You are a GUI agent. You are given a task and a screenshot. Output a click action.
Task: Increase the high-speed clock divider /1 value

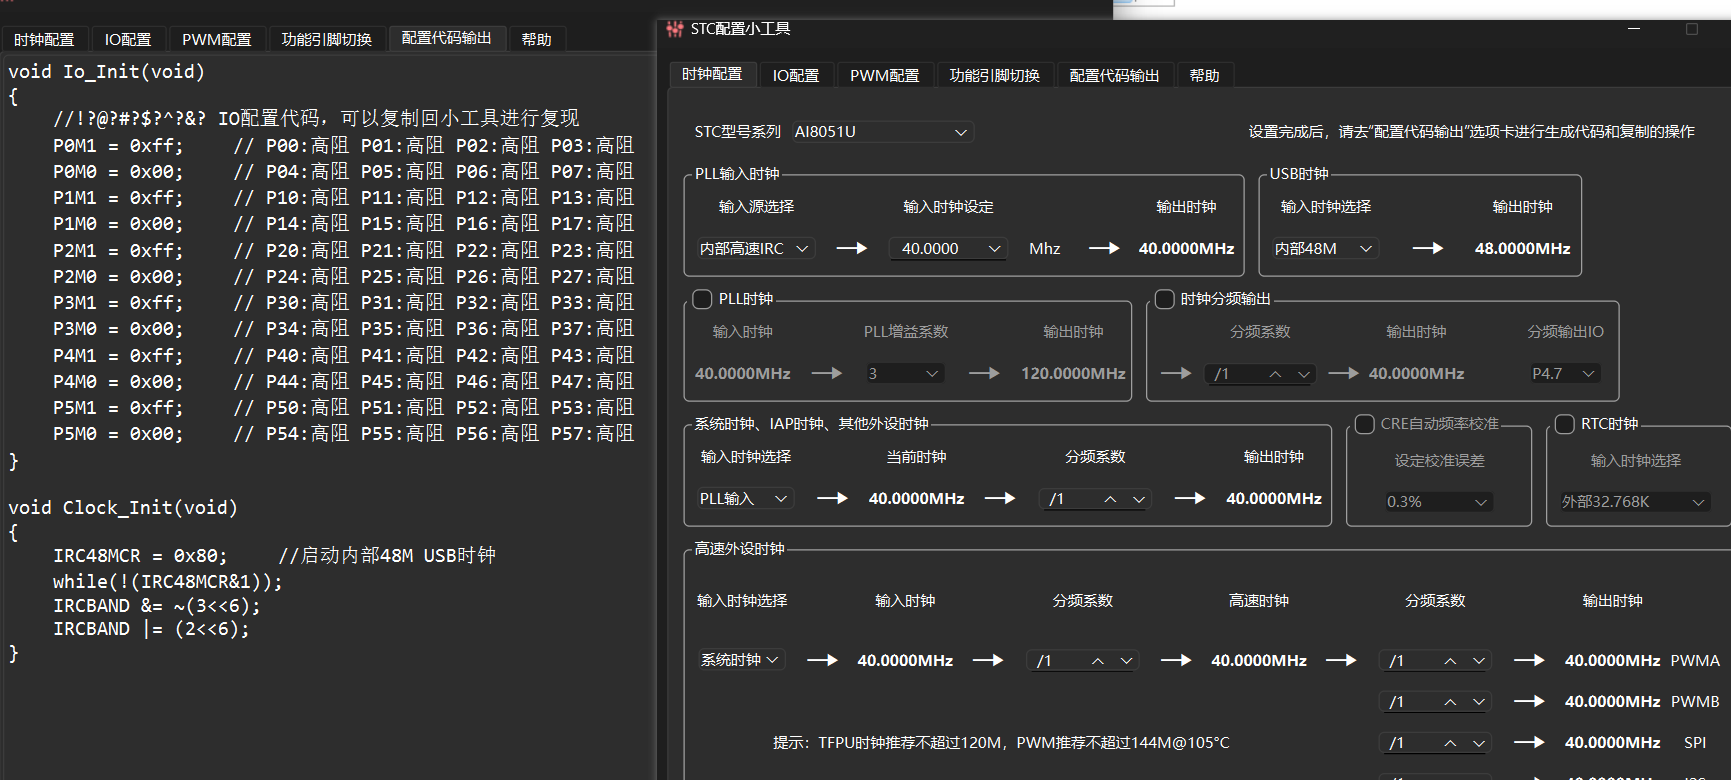click(x=1098, y=661)
